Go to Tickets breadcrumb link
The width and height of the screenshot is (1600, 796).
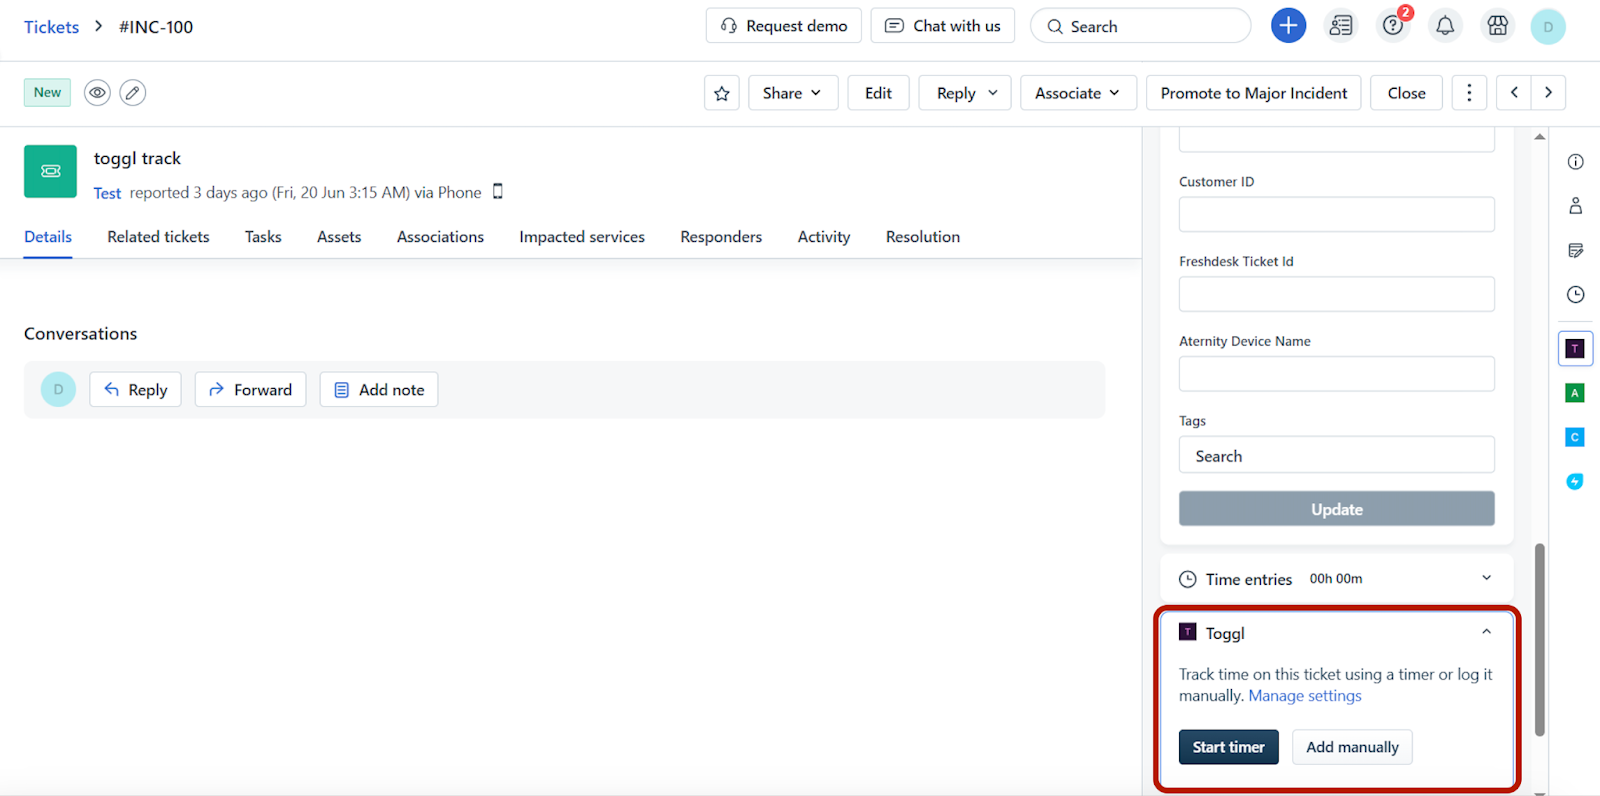51,27
